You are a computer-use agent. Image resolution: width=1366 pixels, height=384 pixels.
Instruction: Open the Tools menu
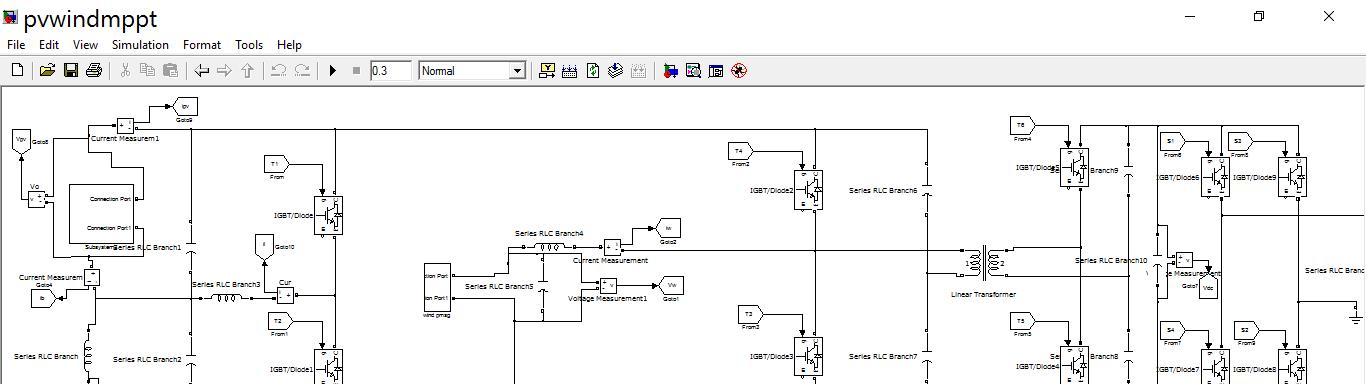click(249, 45)
